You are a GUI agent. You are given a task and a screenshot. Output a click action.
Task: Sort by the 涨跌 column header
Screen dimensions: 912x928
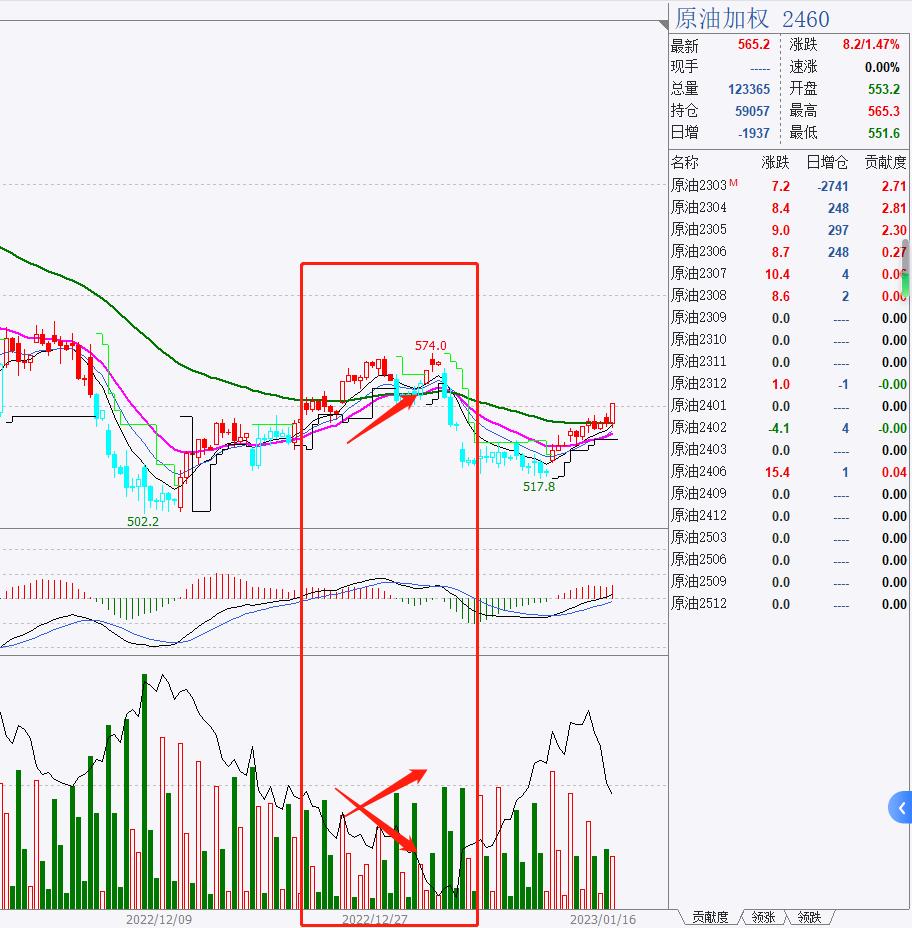775,162
